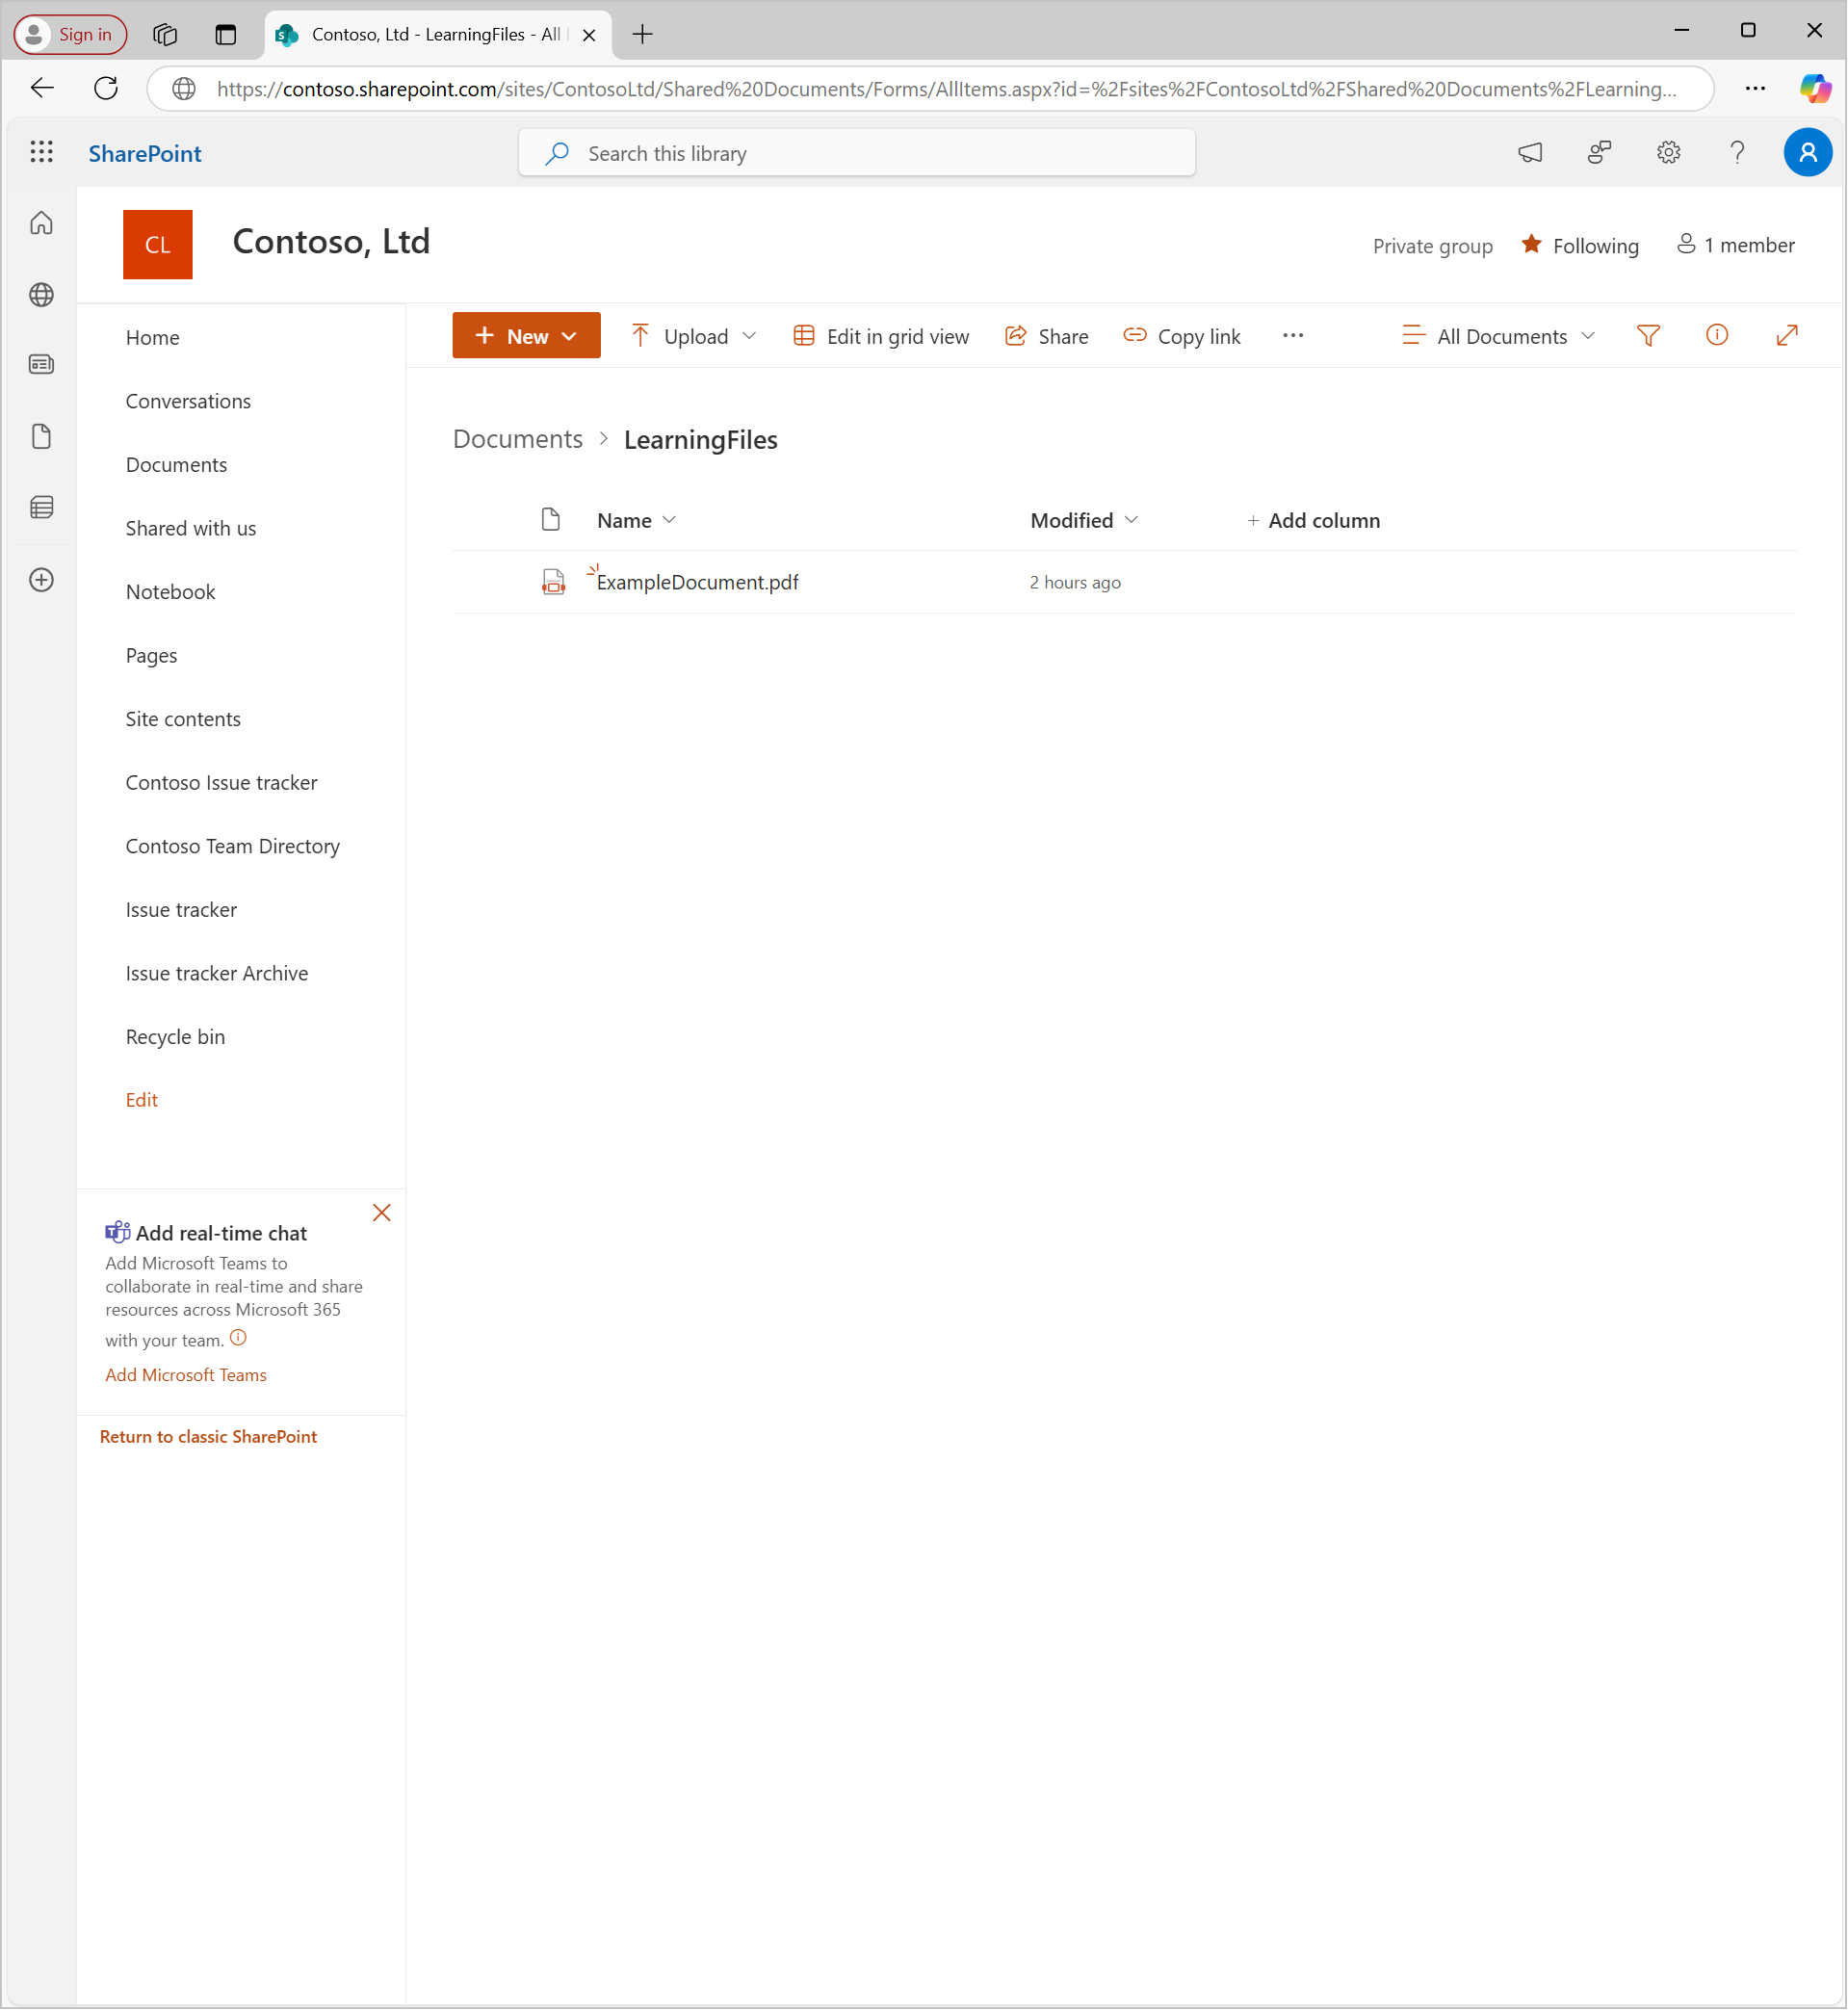The image size is (1848, 2010).
Task: Click the Share command
Action: point(1046,336)
